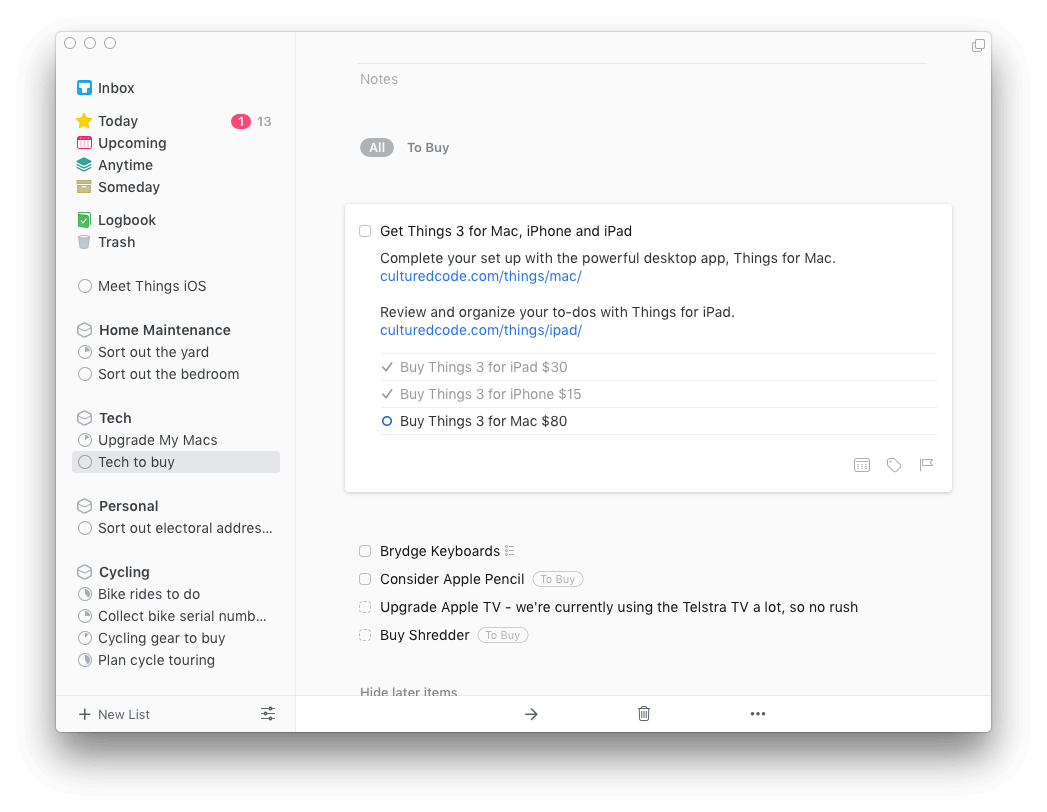Viewport: 1047px width, 812px height.
Task: Click the Today star icon
Action: pos(84,121)
